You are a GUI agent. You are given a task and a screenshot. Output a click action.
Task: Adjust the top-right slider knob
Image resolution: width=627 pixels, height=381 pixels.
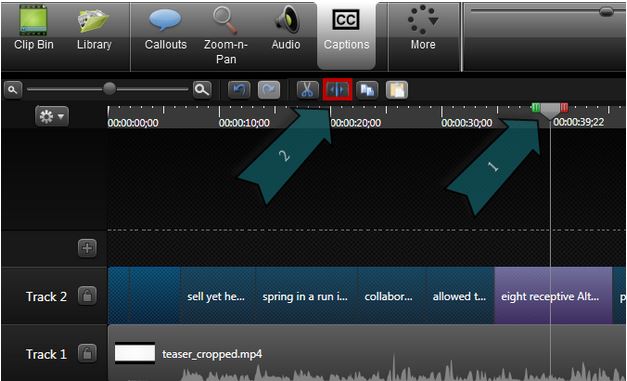(x=607, y=12)
